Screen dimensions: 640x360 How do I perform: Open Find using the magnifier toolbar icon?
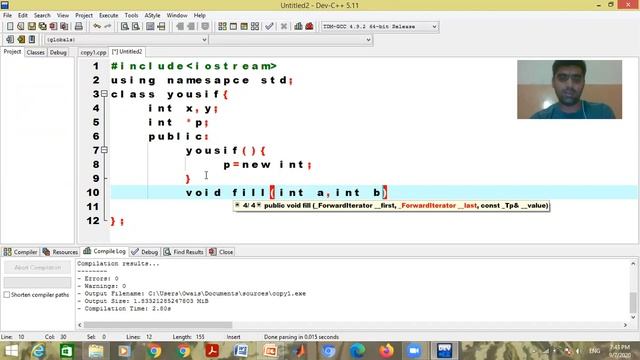[124, 27]
